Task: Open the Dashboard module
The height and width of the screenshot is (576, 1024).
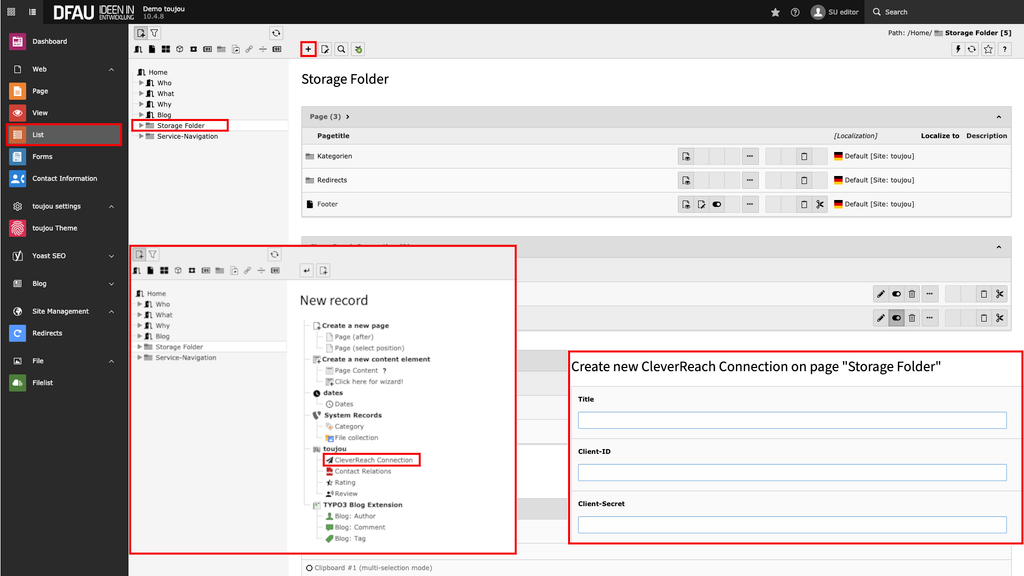Action: pyautogui.click(x=49, y=42)
